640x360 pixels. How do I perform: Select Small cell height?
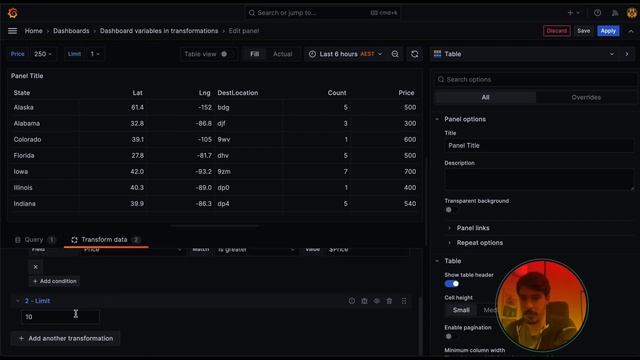coord(461,310)
